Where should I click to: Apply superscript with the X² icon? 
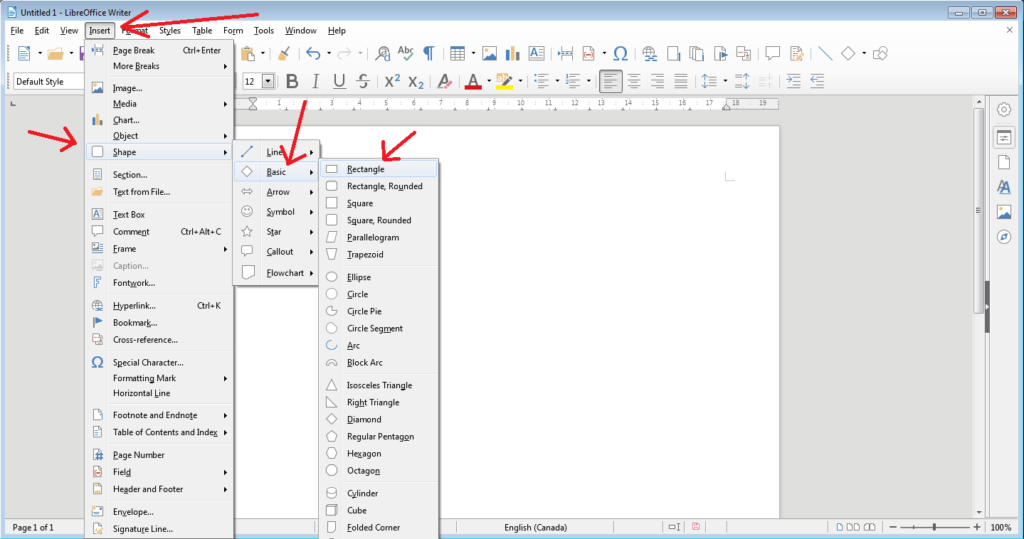392,81
